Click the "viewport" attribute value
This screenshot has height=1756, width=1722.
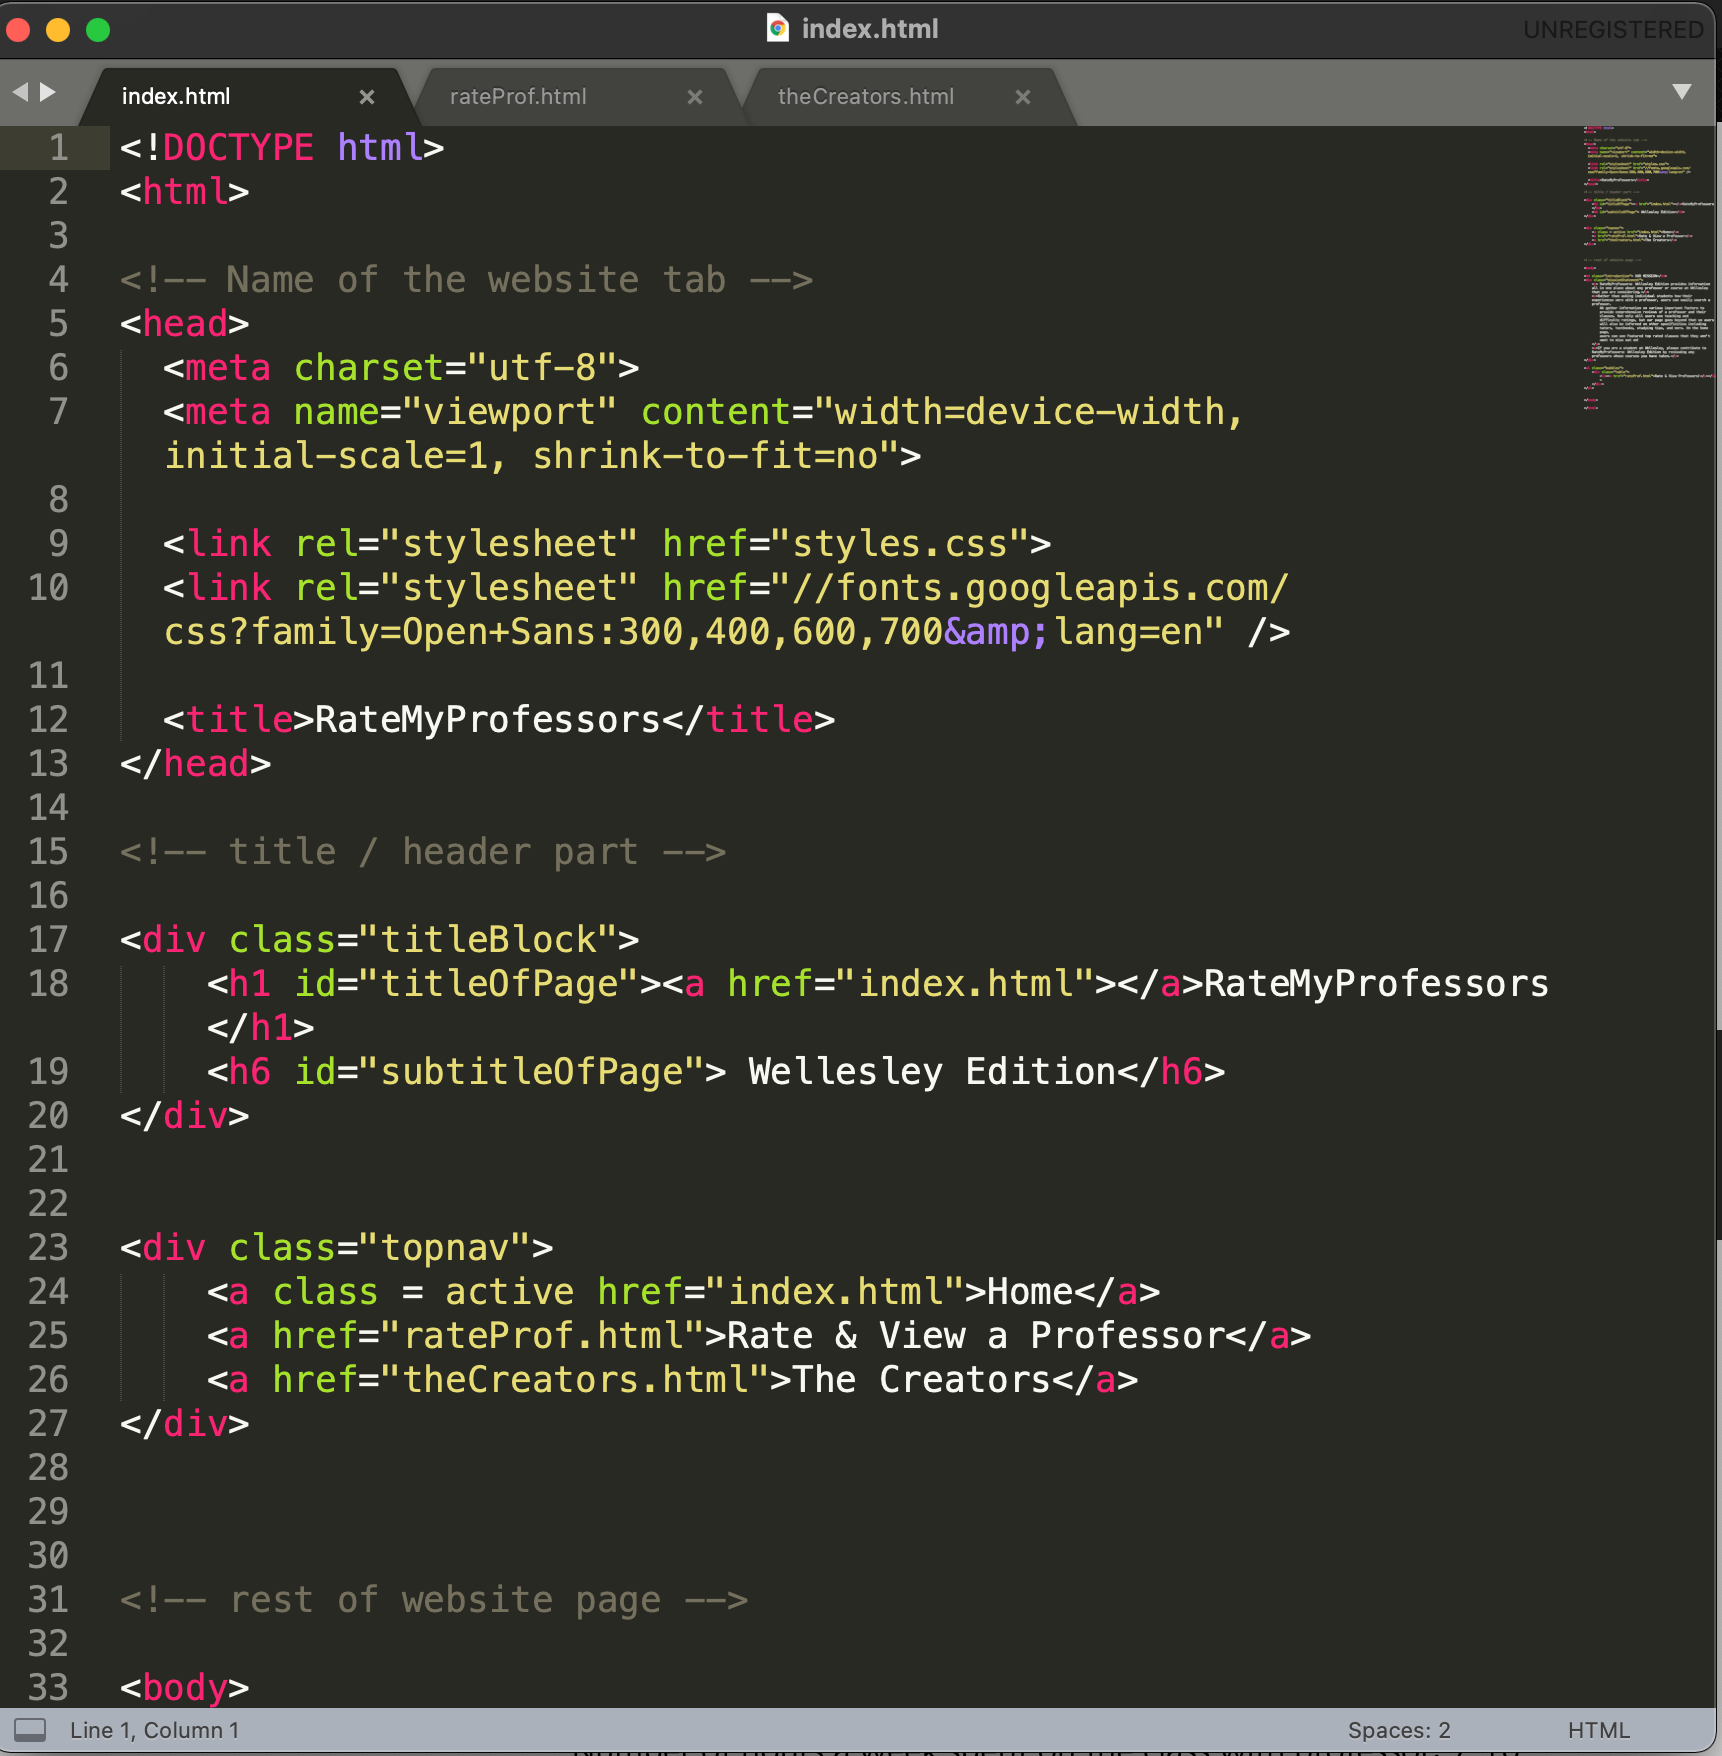(509, 412)
